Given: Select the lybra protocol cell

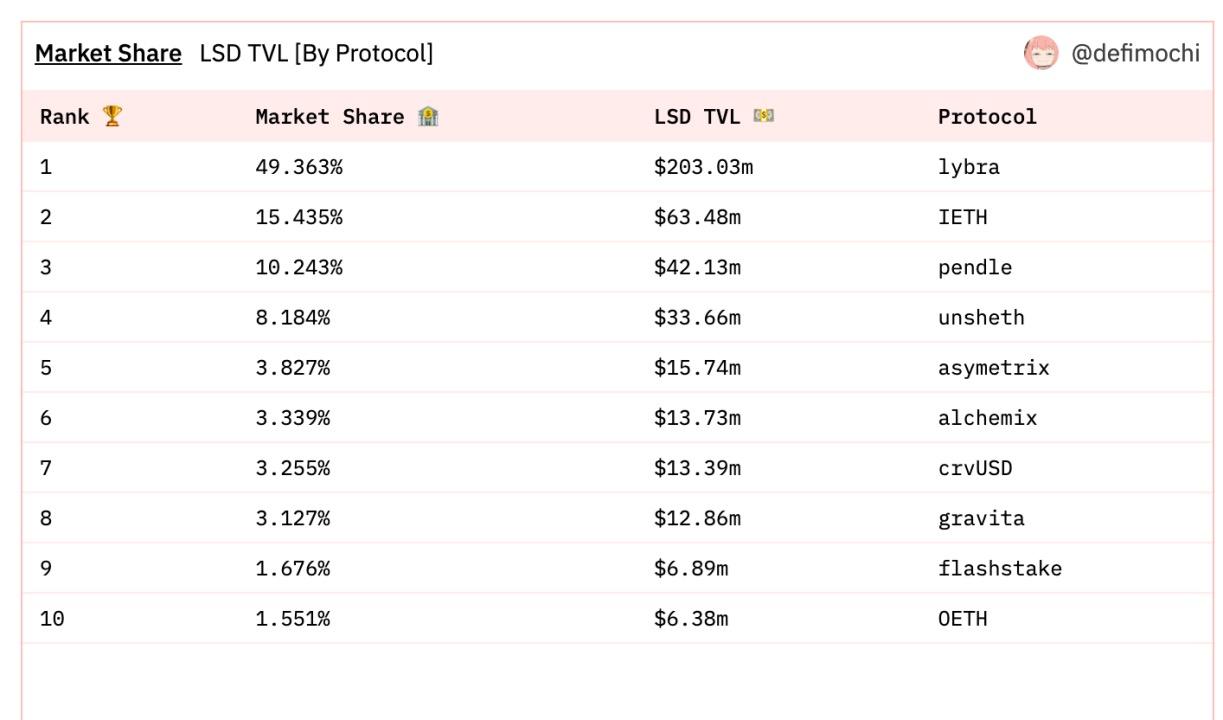Looking at the screenshot, I should pyautogui.click(x=968, y=167).
